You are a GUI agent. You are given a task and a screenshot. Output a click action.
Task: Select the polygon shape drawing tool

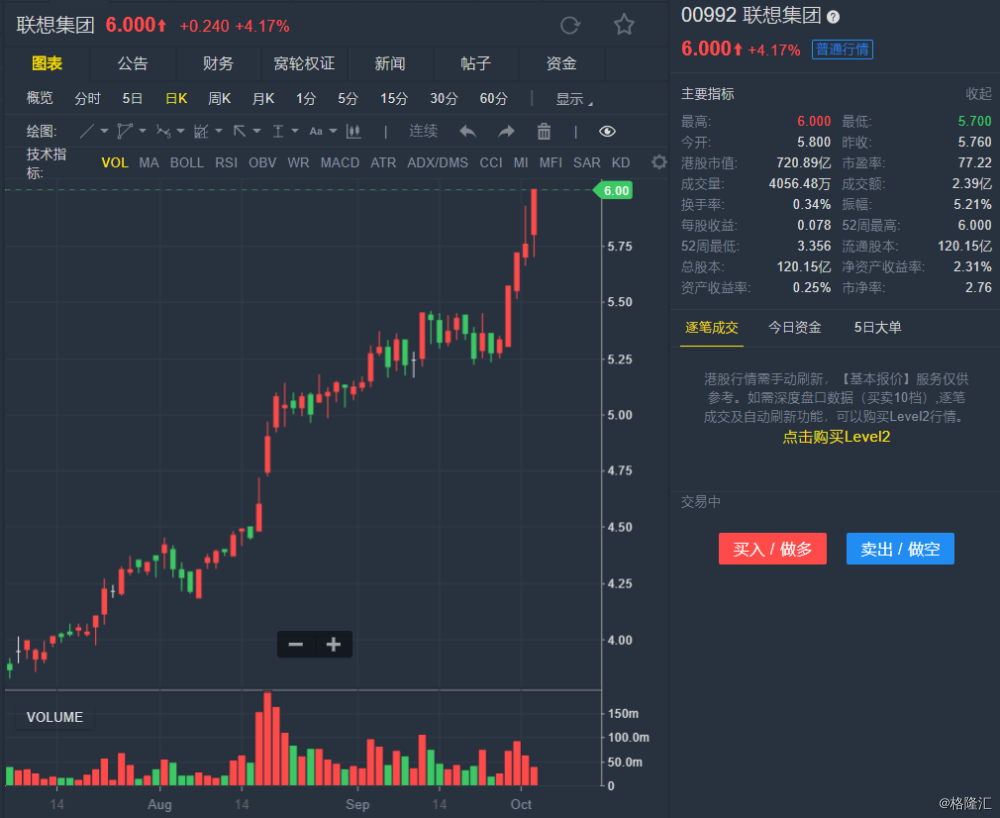click(124, 131)
